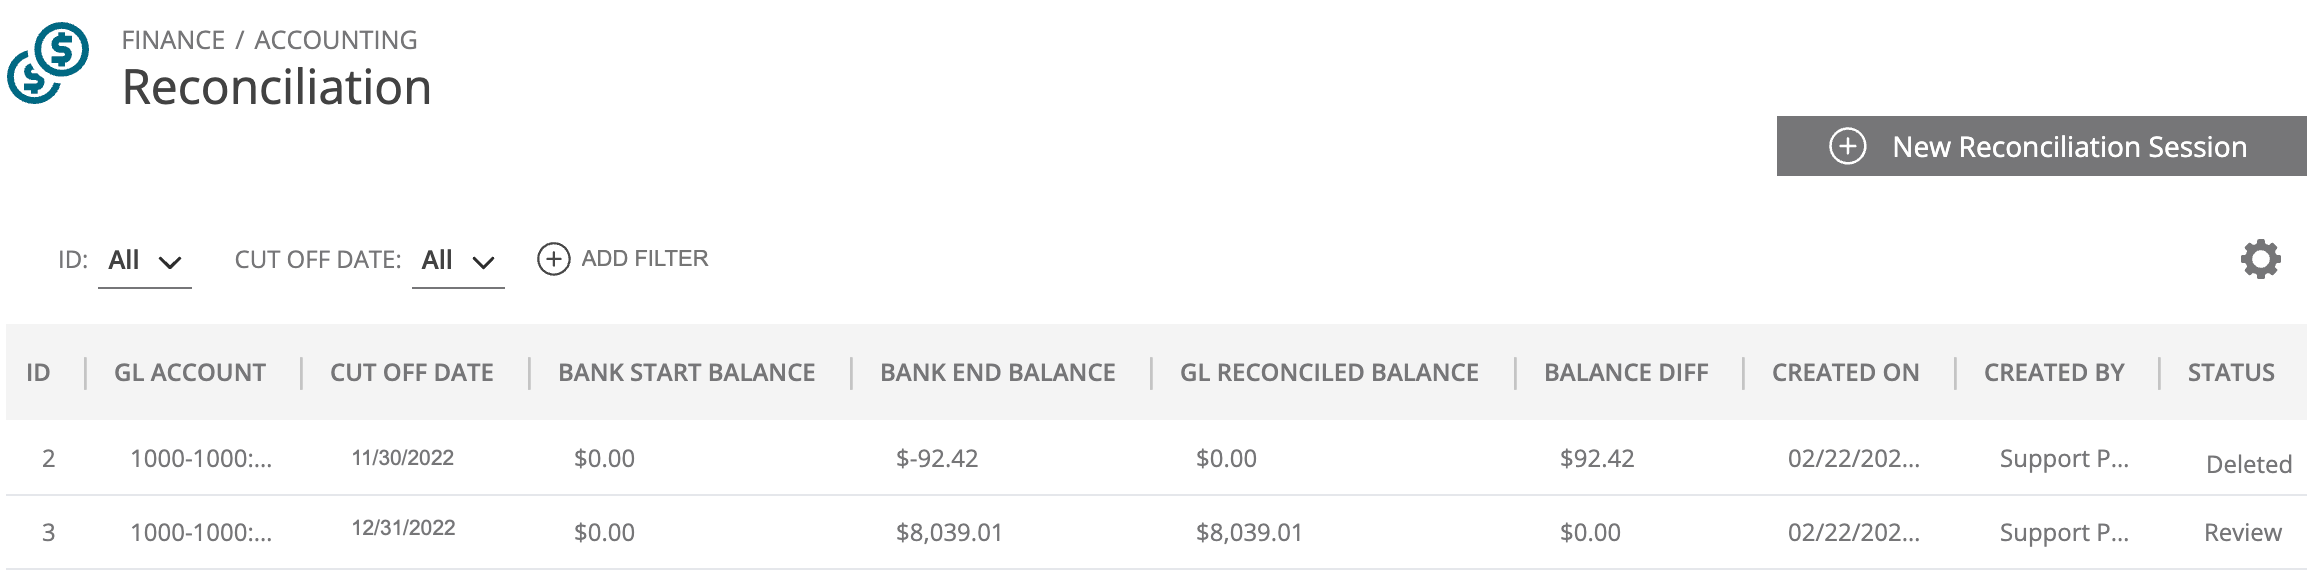
Task: Click the circled plus Add Filter icon
Action: pos(553,259)
